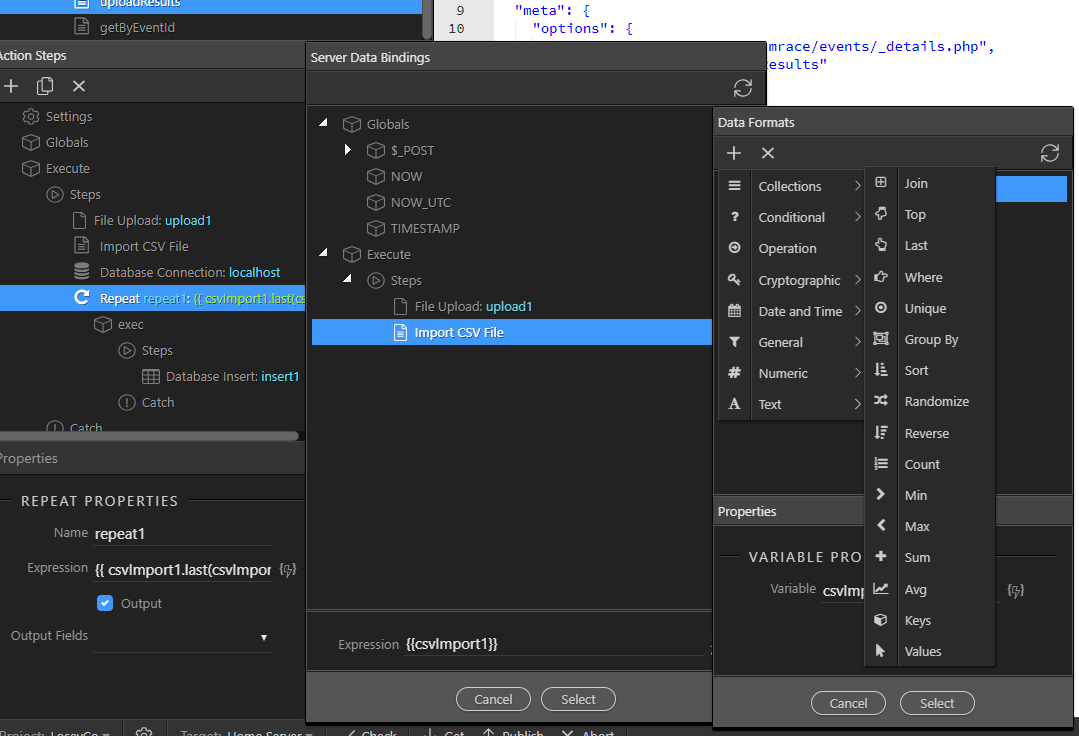Collapse the Execute node in Server Data Bindings
Screen dimensions: 1079x736
[x=323, y=254]
